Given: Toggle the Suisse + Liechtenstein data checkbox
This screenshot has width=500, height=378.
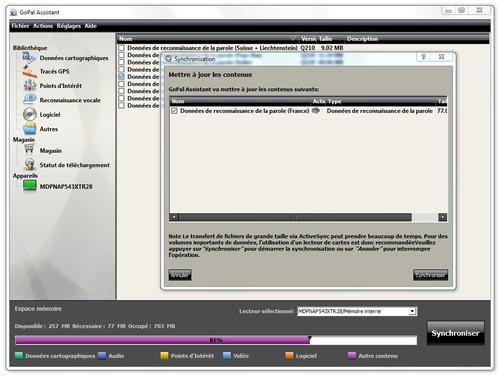Looking at the screenshot, I should (x=122, y=48).
